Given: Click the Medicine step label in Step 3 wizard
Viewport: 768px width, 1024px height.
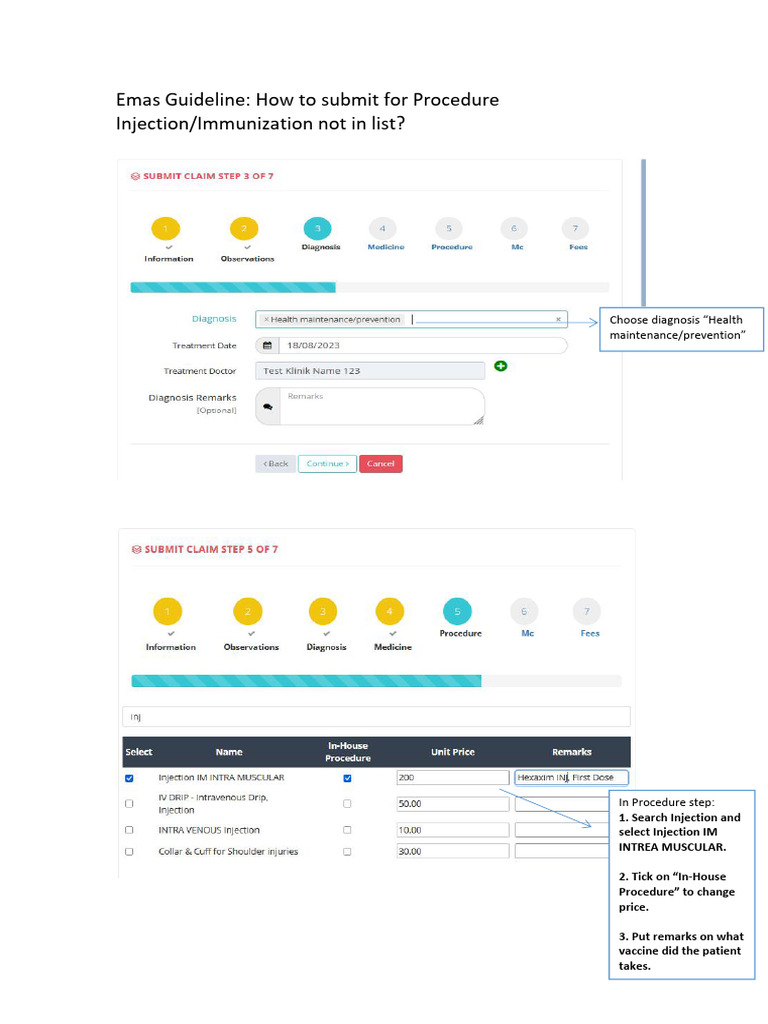Looking at the screenshot, I should pos(386,247).
